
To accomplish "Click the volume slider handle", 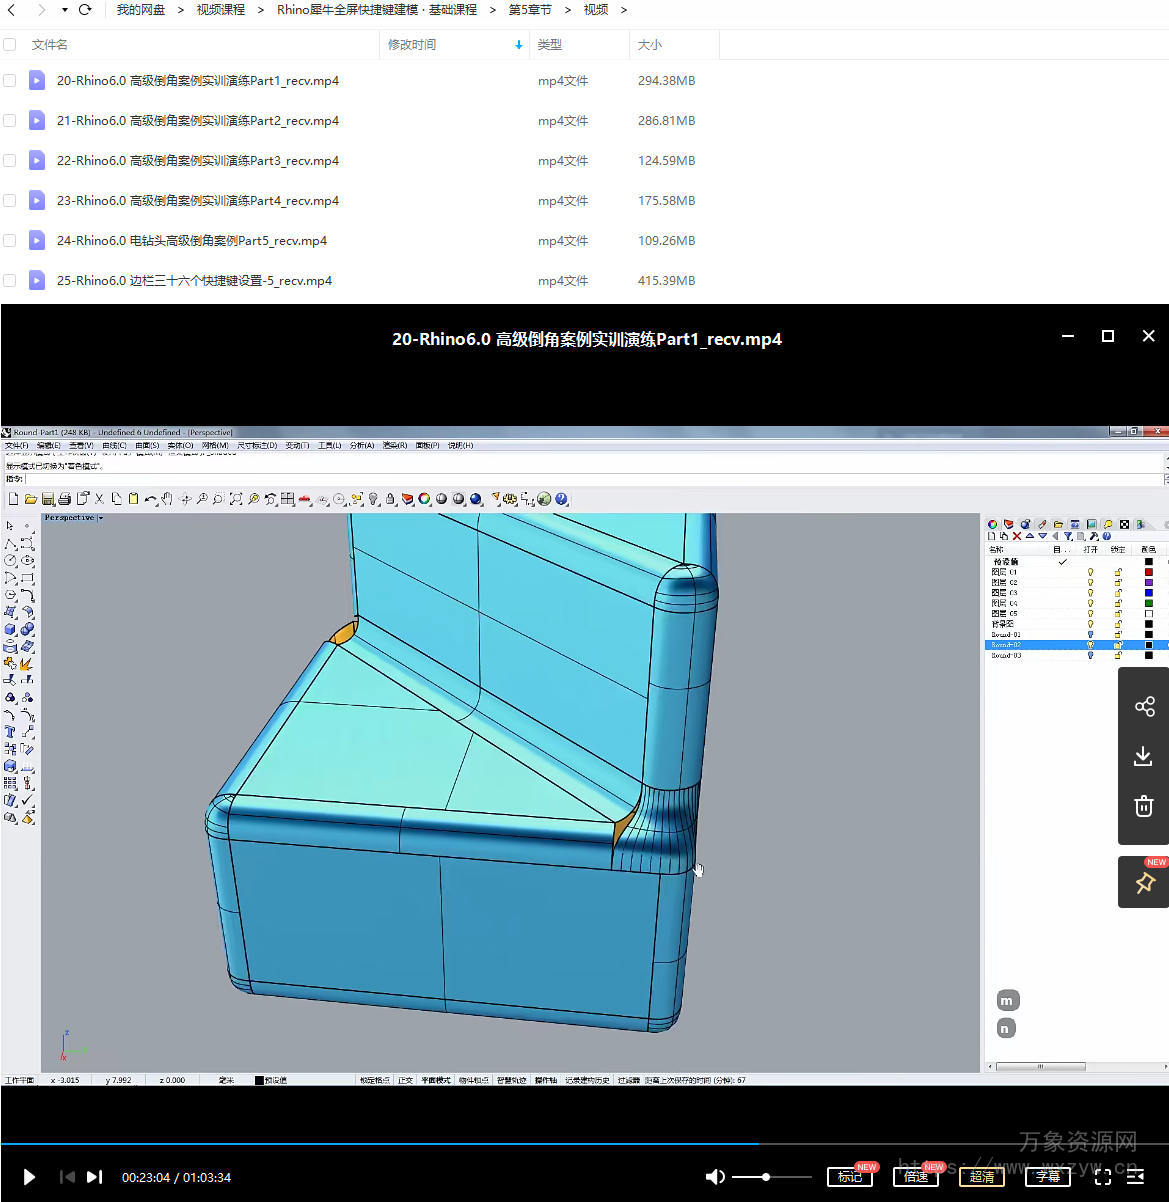I will click(766, 1177).
